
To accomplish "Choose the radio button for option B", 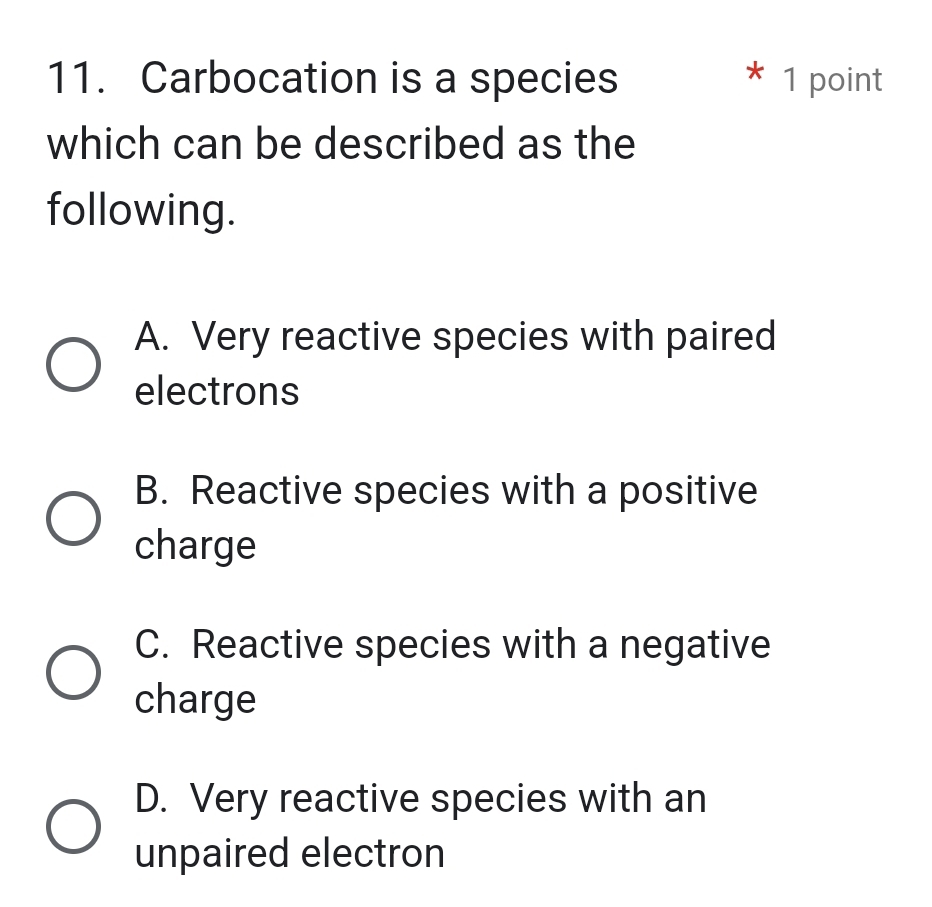I will coord(73,519).
